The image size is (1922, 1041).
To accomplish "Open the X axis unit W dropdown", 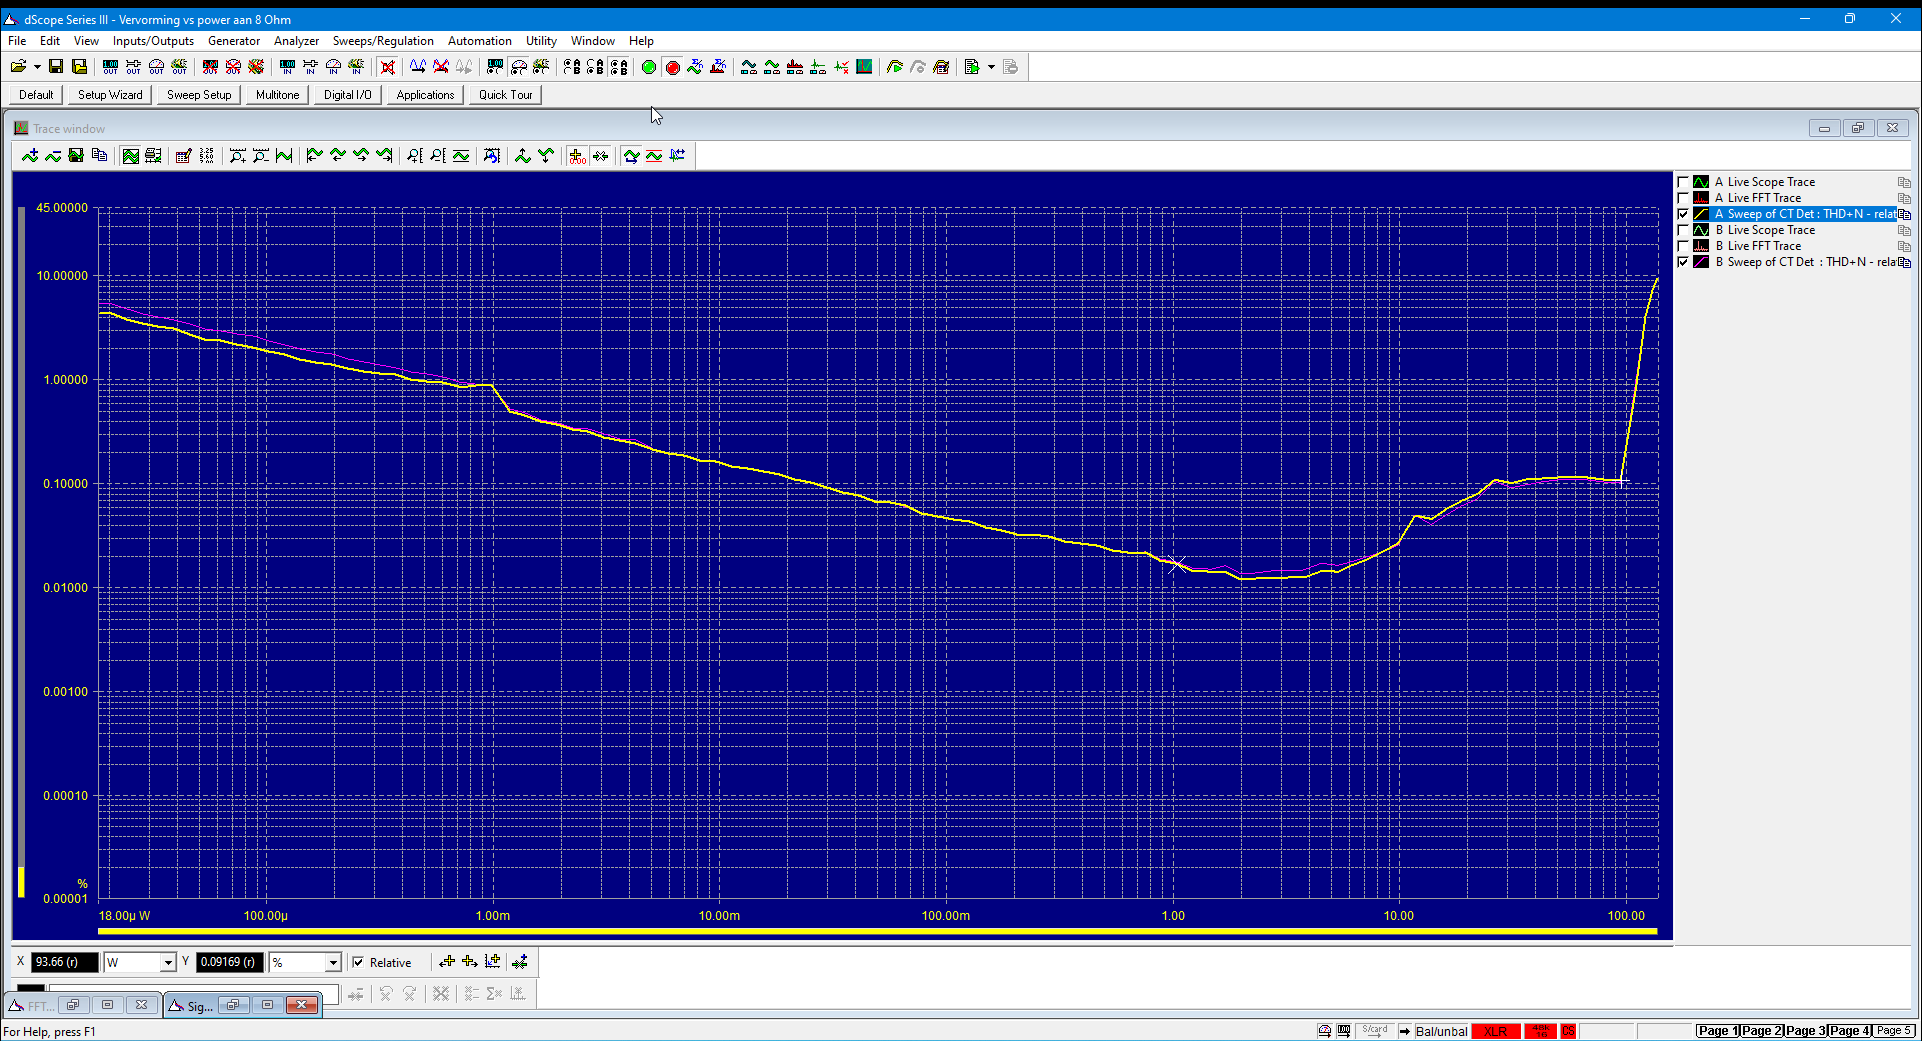I will click(168, 962).
